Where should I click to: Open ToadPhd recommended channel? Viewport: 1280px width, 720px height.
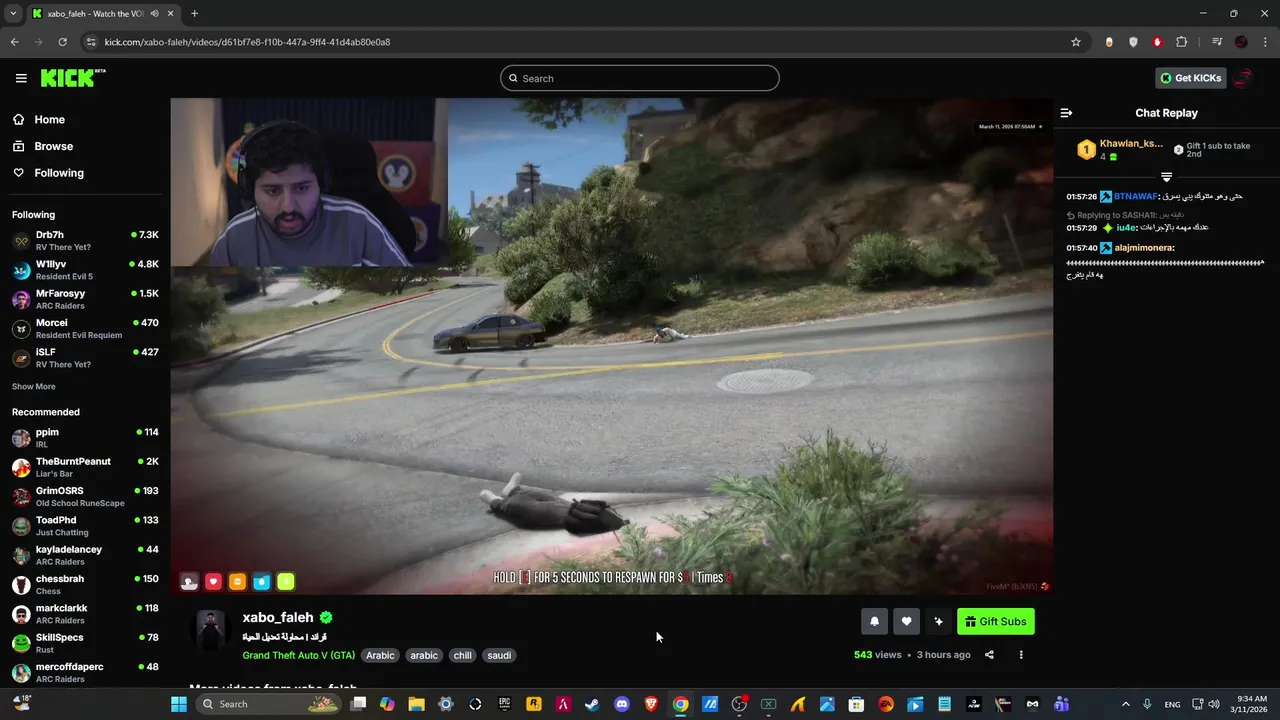[x=85, y=526]
